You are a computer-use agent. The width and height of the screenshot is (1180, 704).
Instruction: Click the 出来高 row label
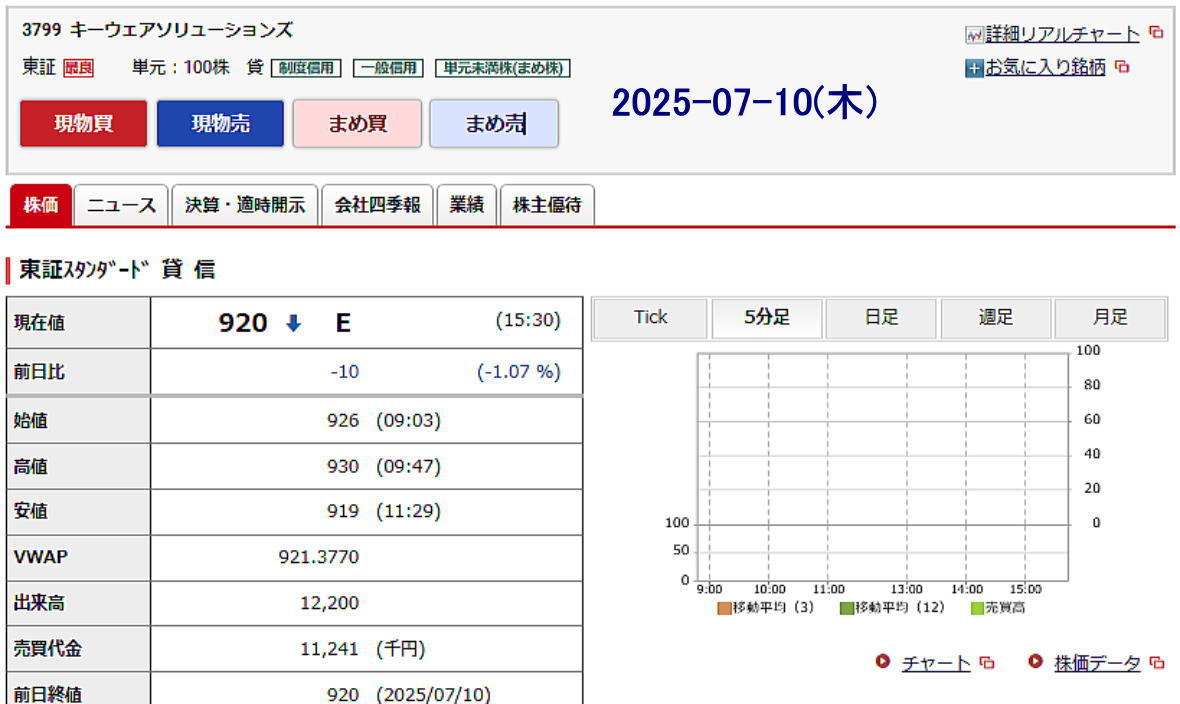39,603
